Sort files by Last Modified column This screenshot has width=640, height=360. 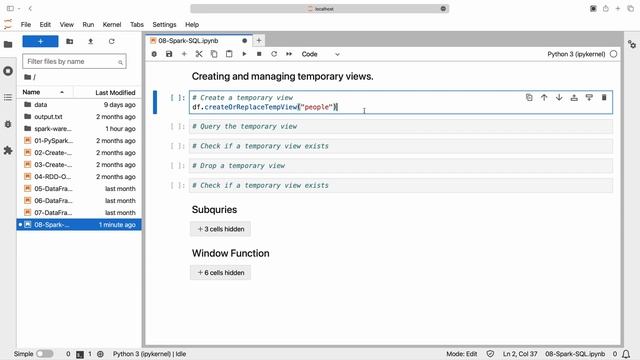pyautogui.click(x=115, y=93)
